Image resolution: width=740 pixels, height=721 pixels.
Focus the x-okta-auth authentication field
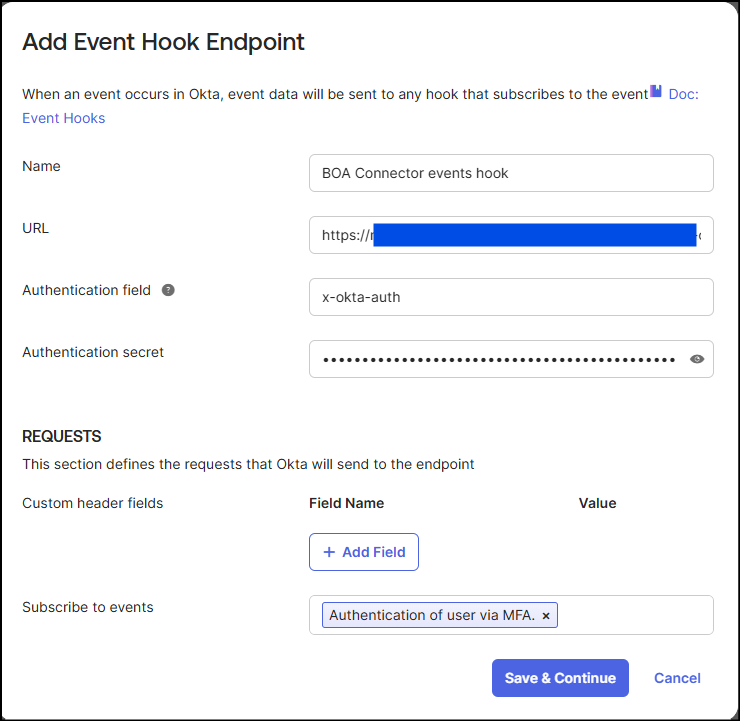(x=511, y=297)
